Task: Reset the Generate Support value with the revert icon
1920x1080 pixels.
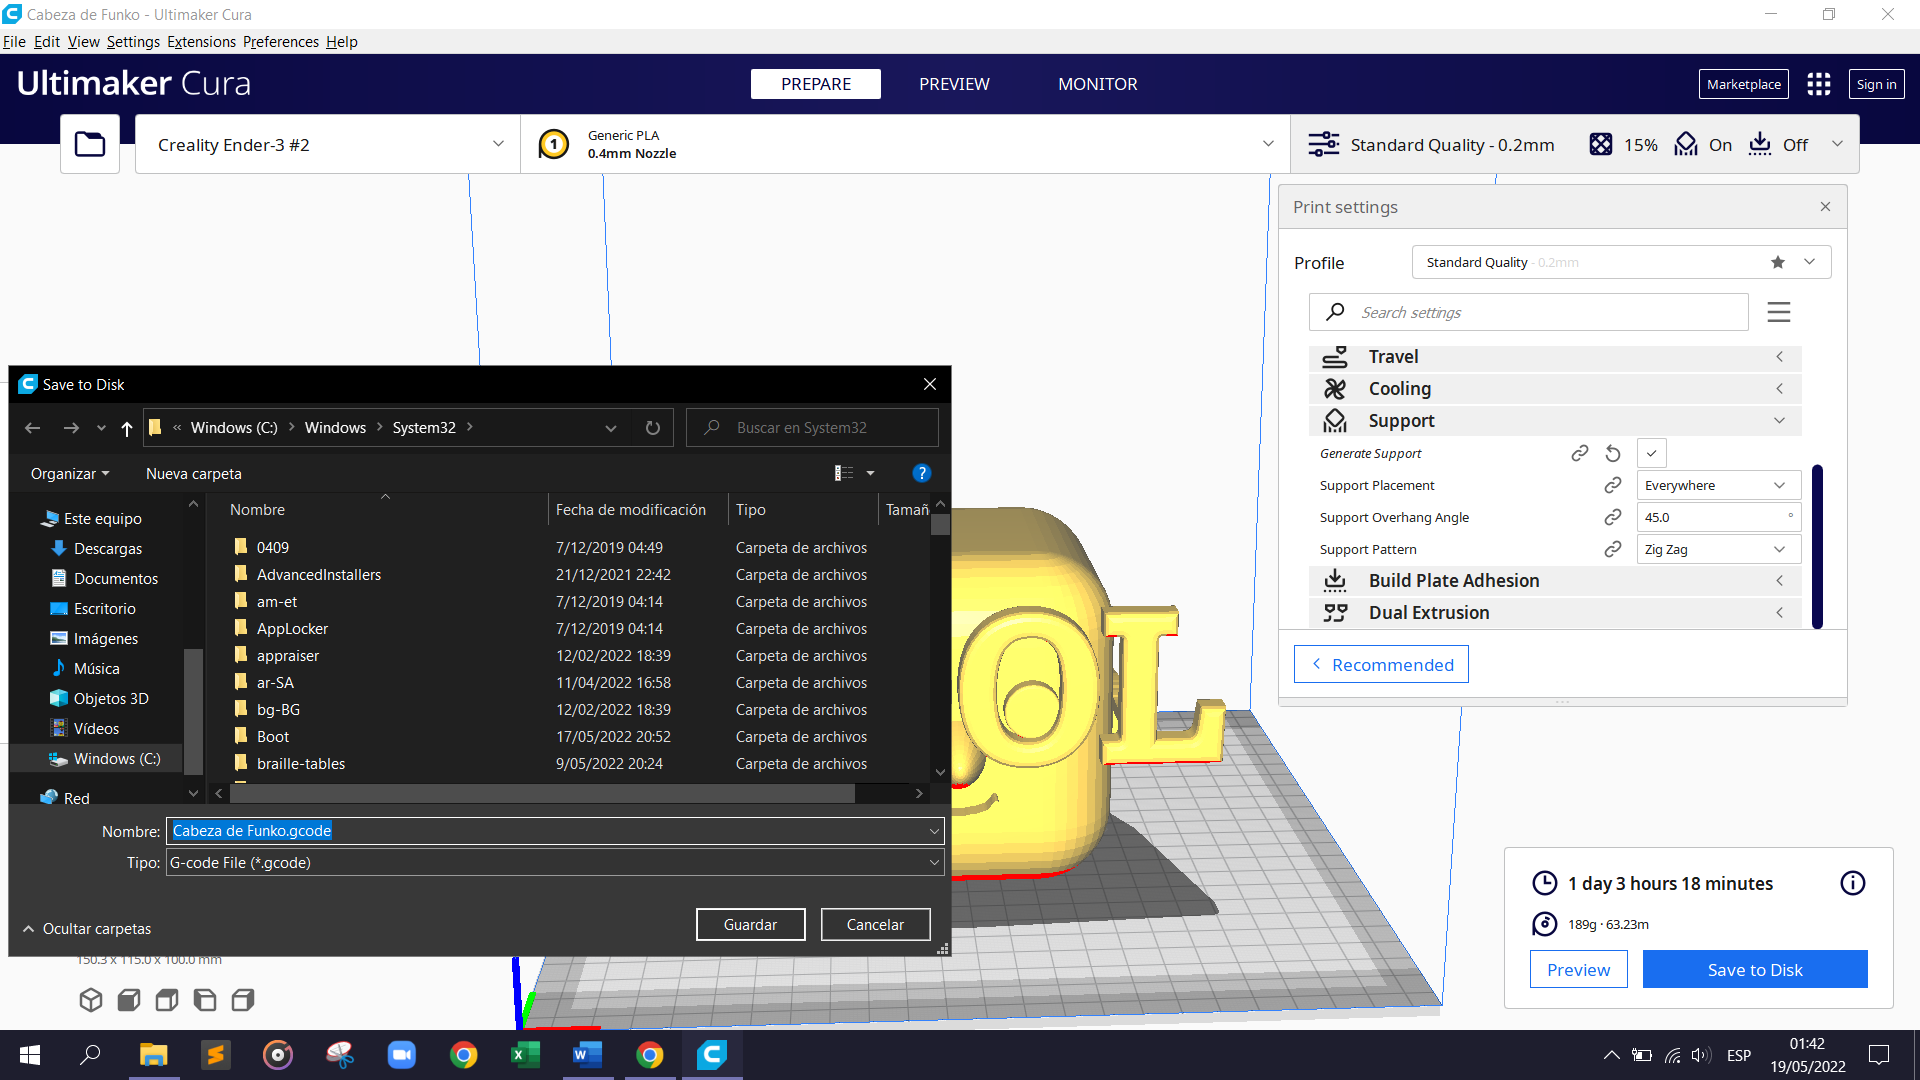Action: (x=1613, y=453)
